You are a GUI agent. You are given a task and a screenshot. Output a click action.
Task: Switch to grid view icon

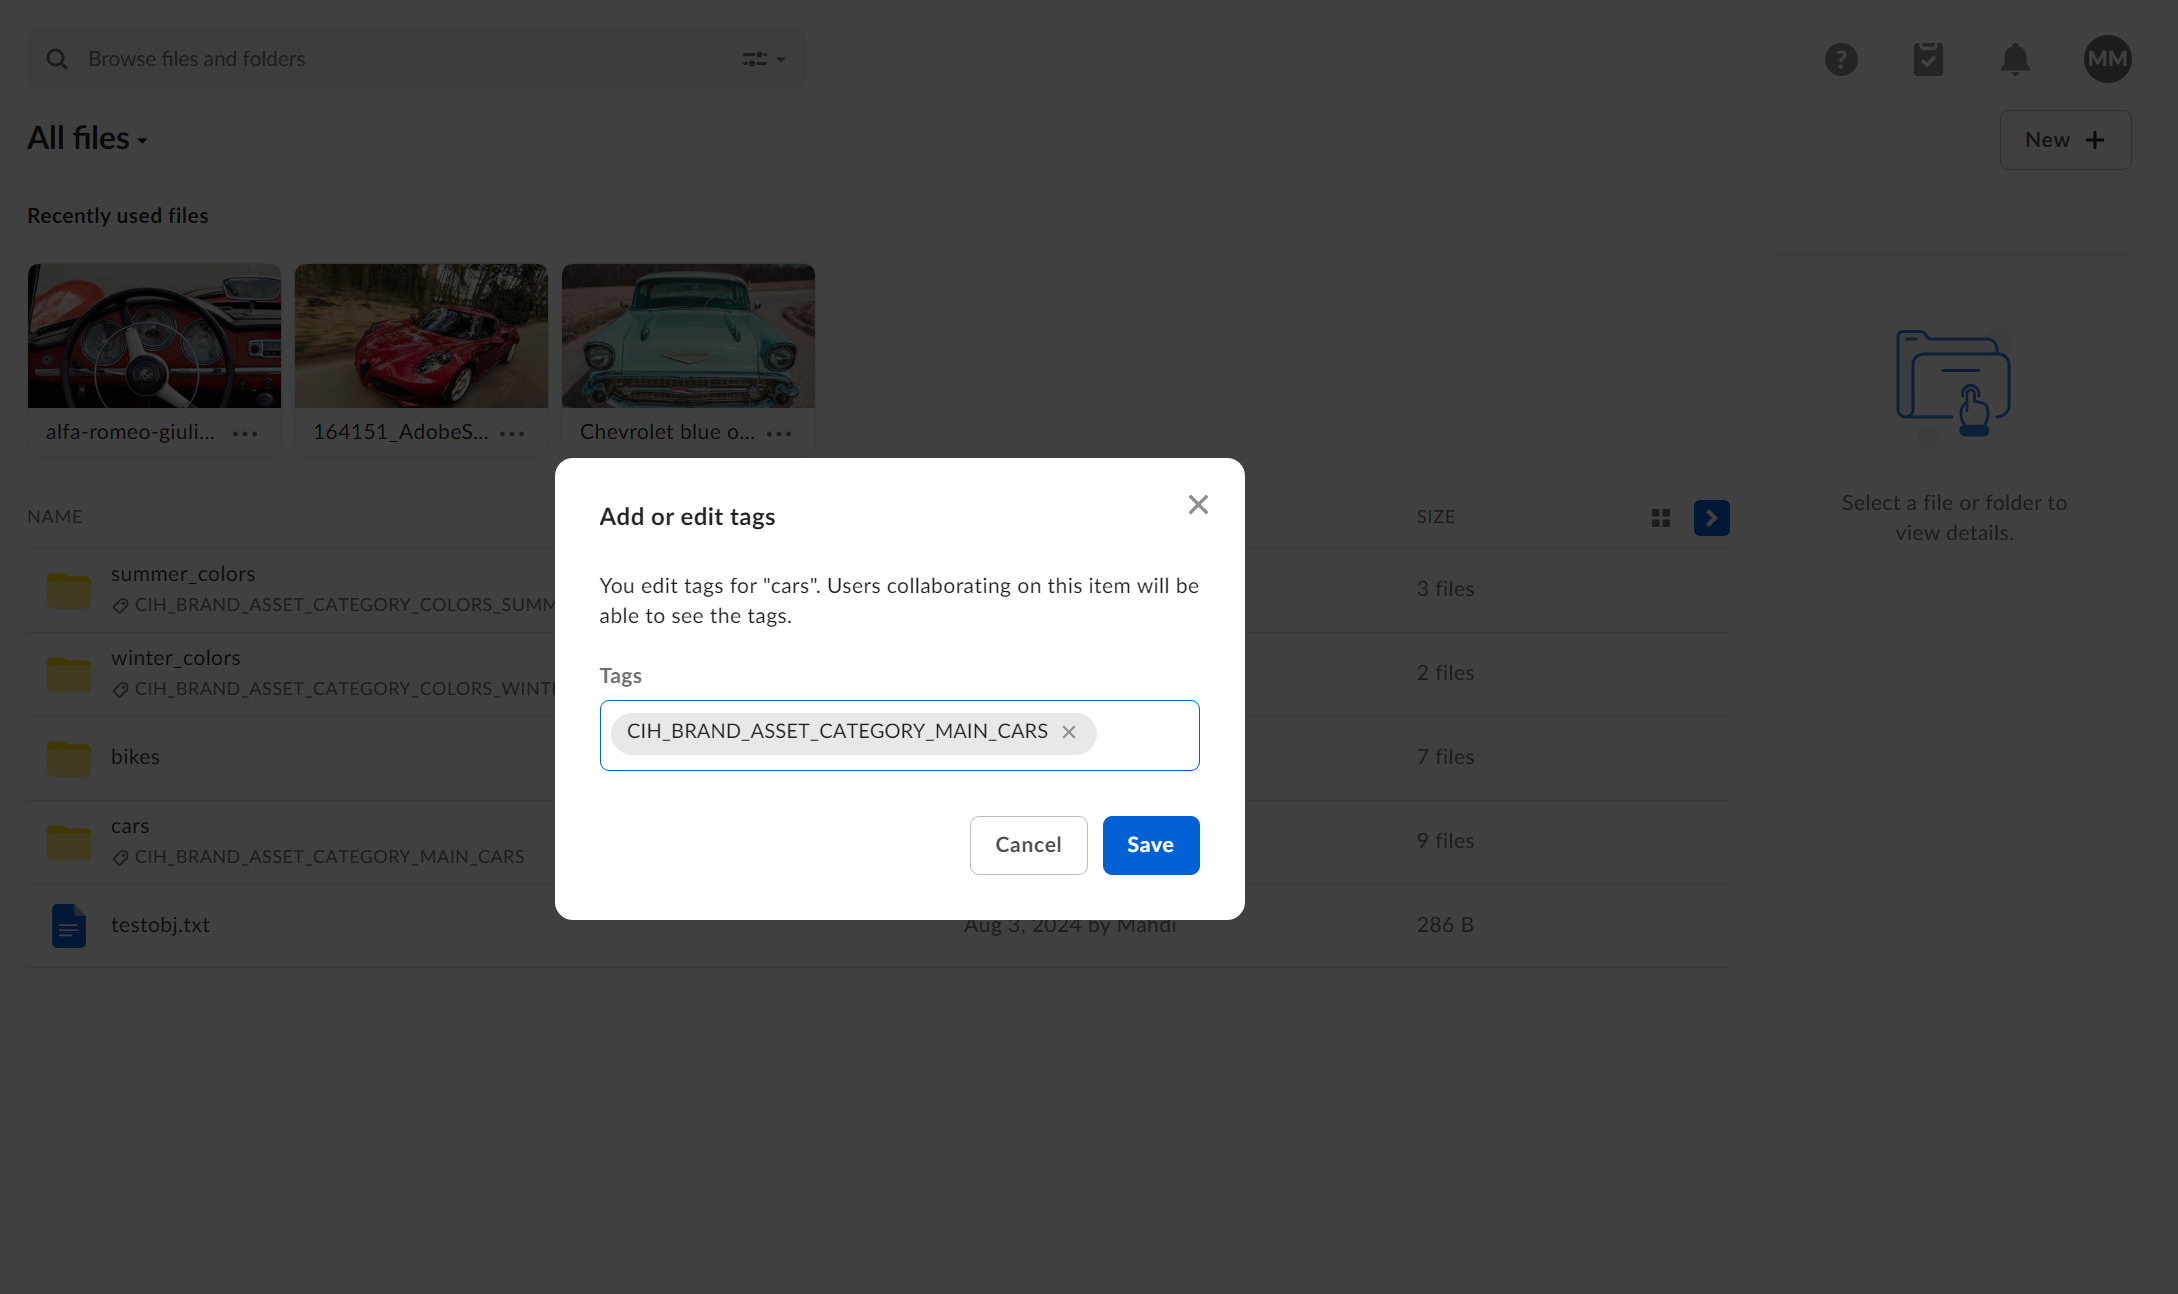[1661, 518]
